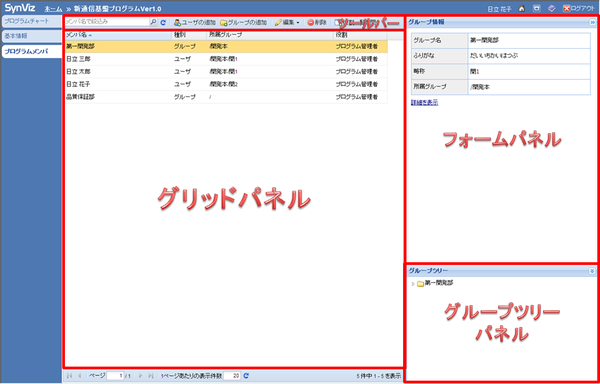Click the グループの追加 button
The width and height of the screenshot is (600, 384).
(243, 23)
